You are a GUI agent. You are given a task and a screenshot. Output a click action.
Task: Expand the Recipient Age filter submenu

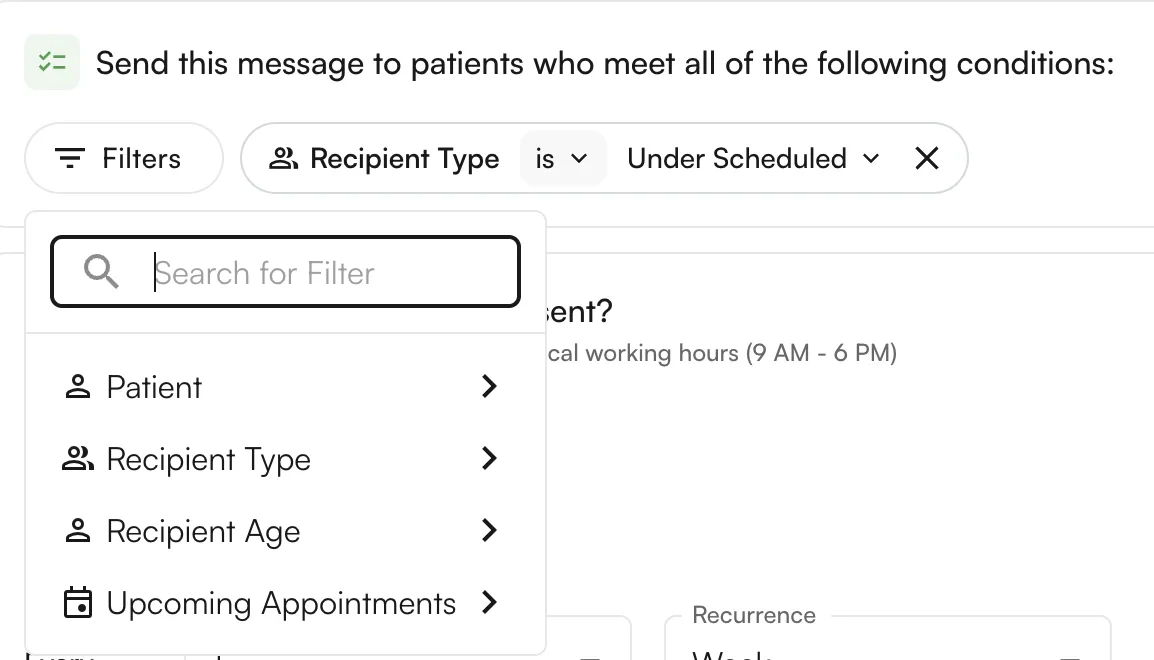click(489, 531)
